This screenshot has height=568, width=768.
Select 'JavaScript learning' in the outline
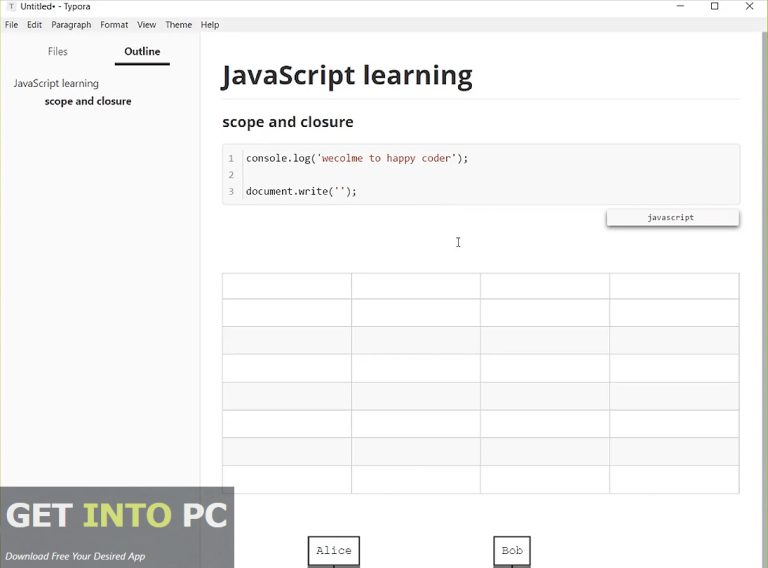56,83
